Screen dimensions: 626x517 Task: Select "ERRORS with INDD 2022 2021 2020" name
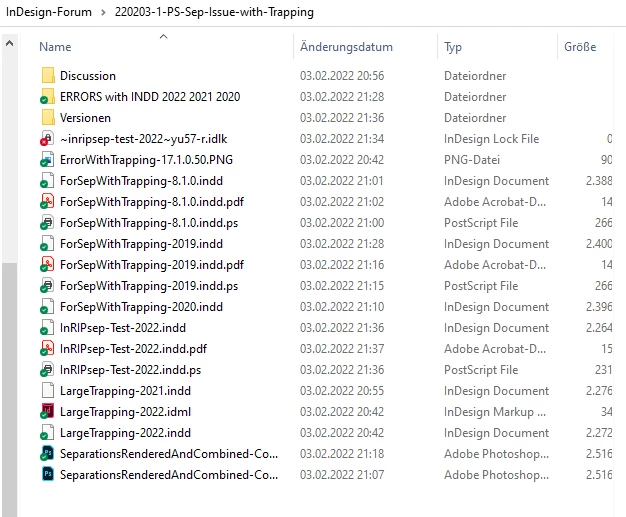(150, 97)
